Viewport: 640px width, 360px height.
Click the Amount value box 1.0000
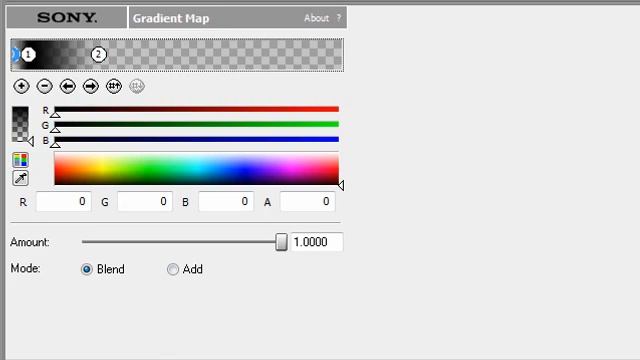point(317,242)
